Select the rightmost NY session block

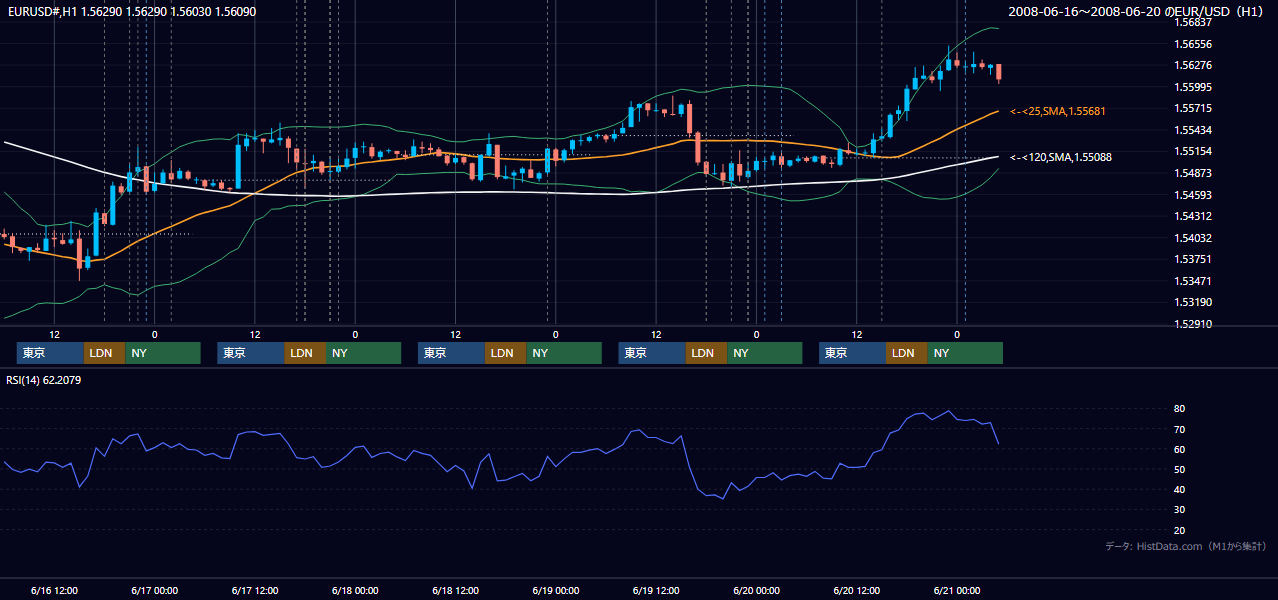click(964, 353)
